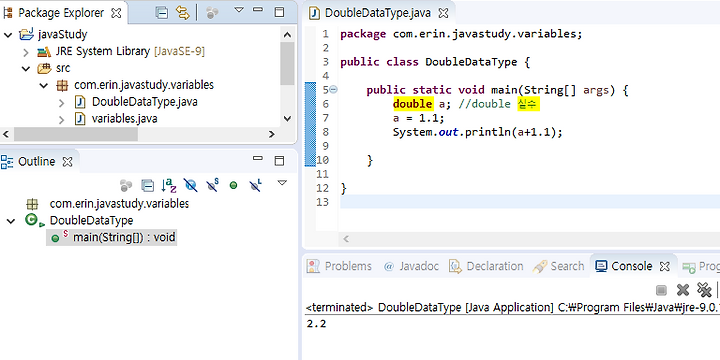Toggle alphabetical sort in Outline
Viewport: 720px width, 360px height.
pyautogui.click(x=169, y=186)
